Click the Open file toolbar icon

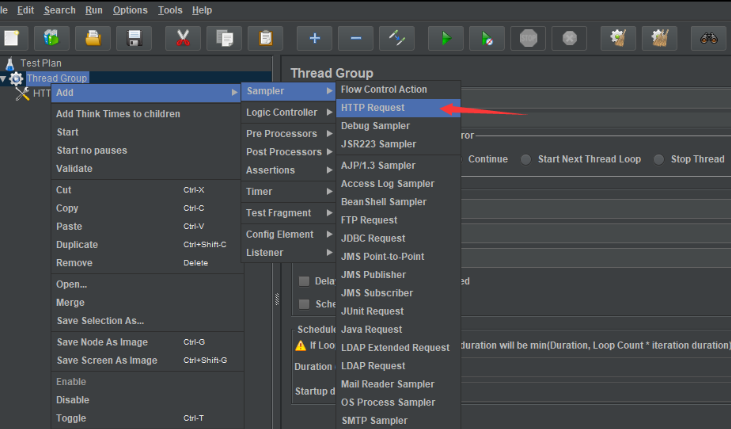click(x=93, y=38)
